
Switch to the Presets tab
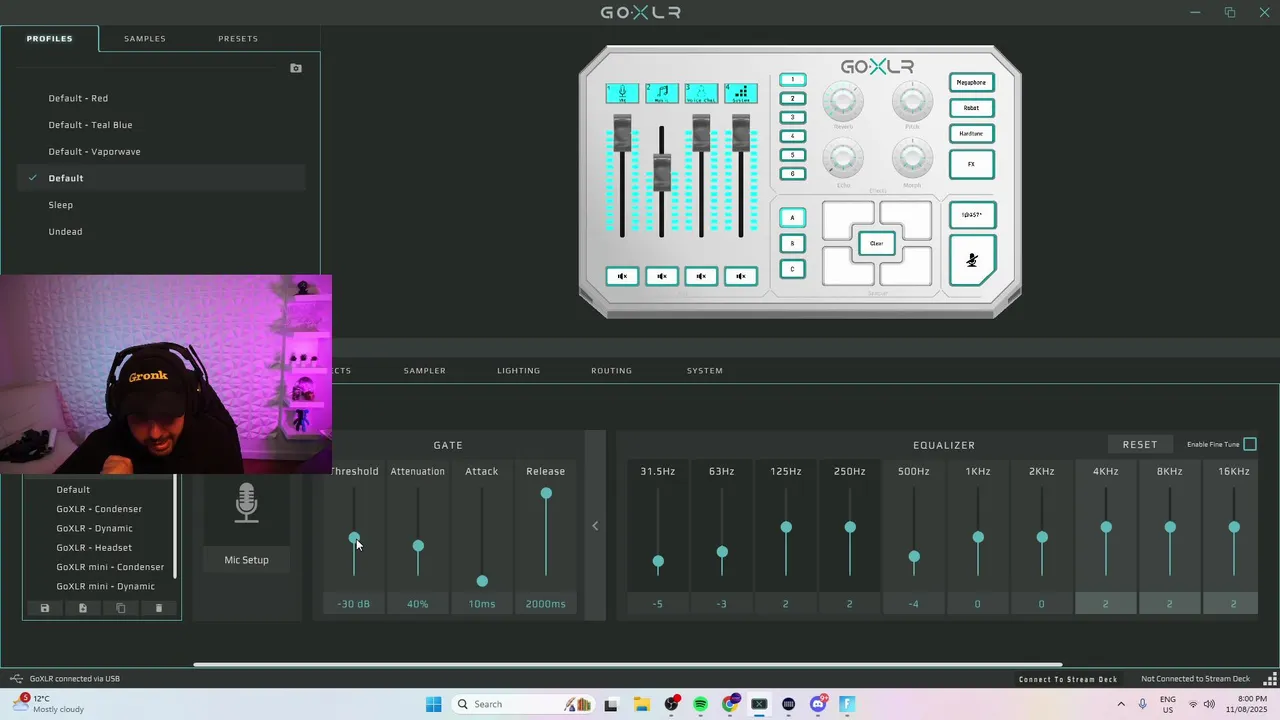pos(238,38)
